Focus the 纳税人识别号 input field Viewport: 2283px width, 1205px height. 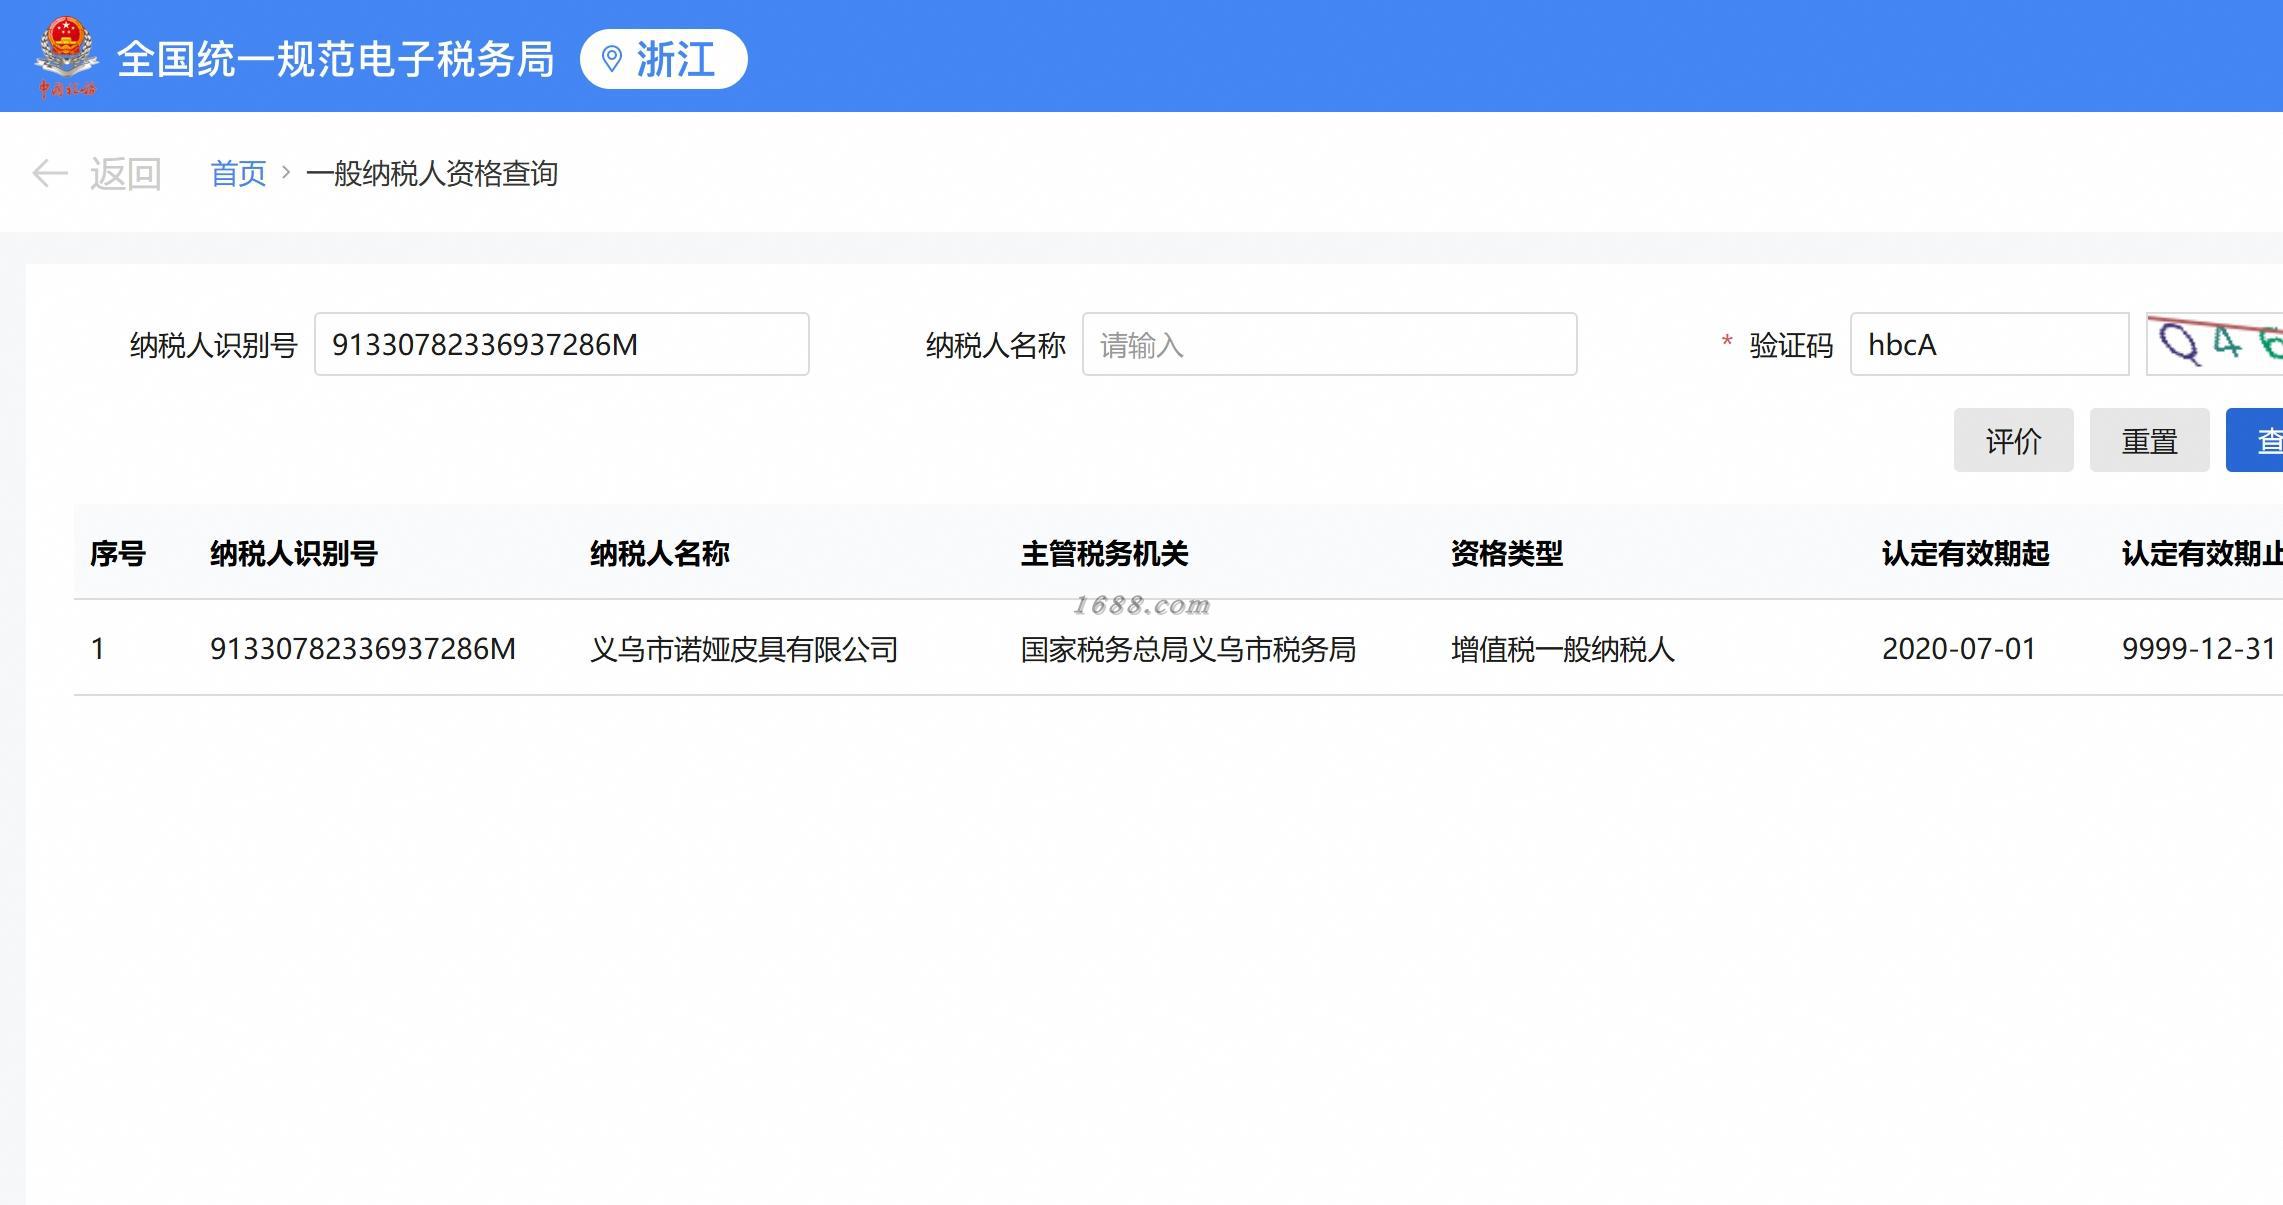point(561,345)
